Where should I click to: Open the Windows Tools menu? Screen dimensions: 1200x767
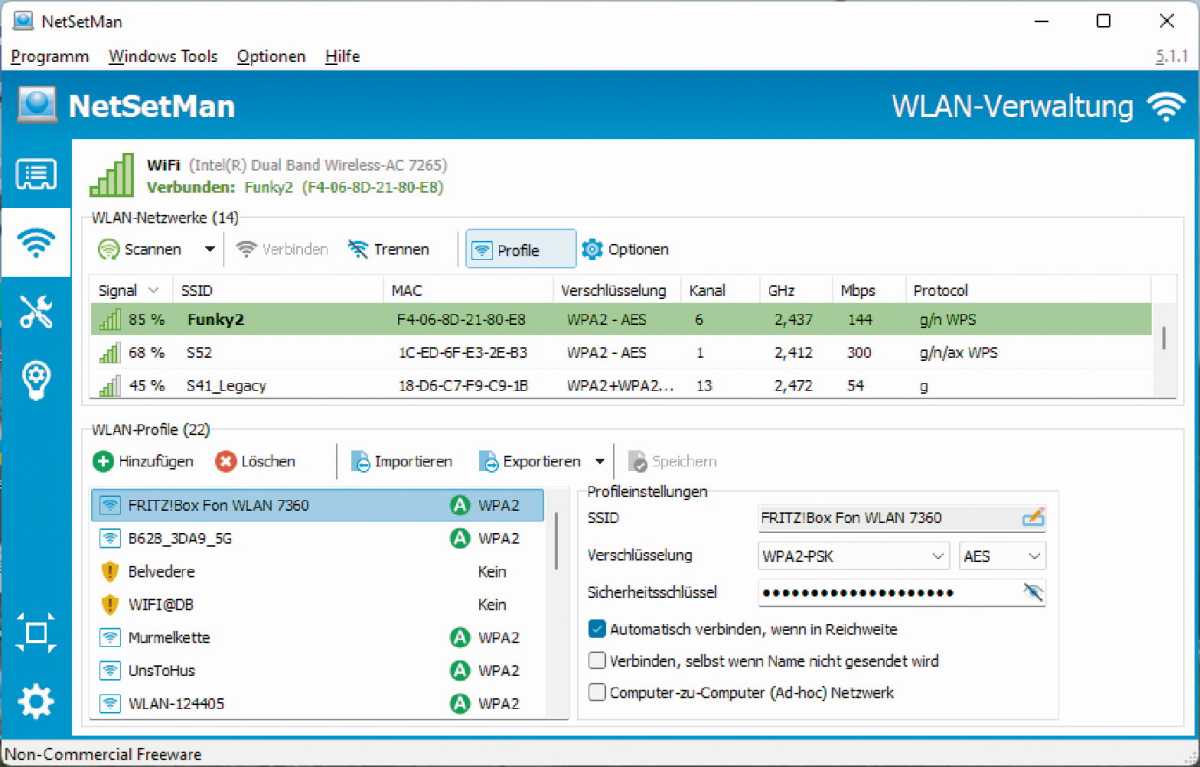[x=163, y=56]
